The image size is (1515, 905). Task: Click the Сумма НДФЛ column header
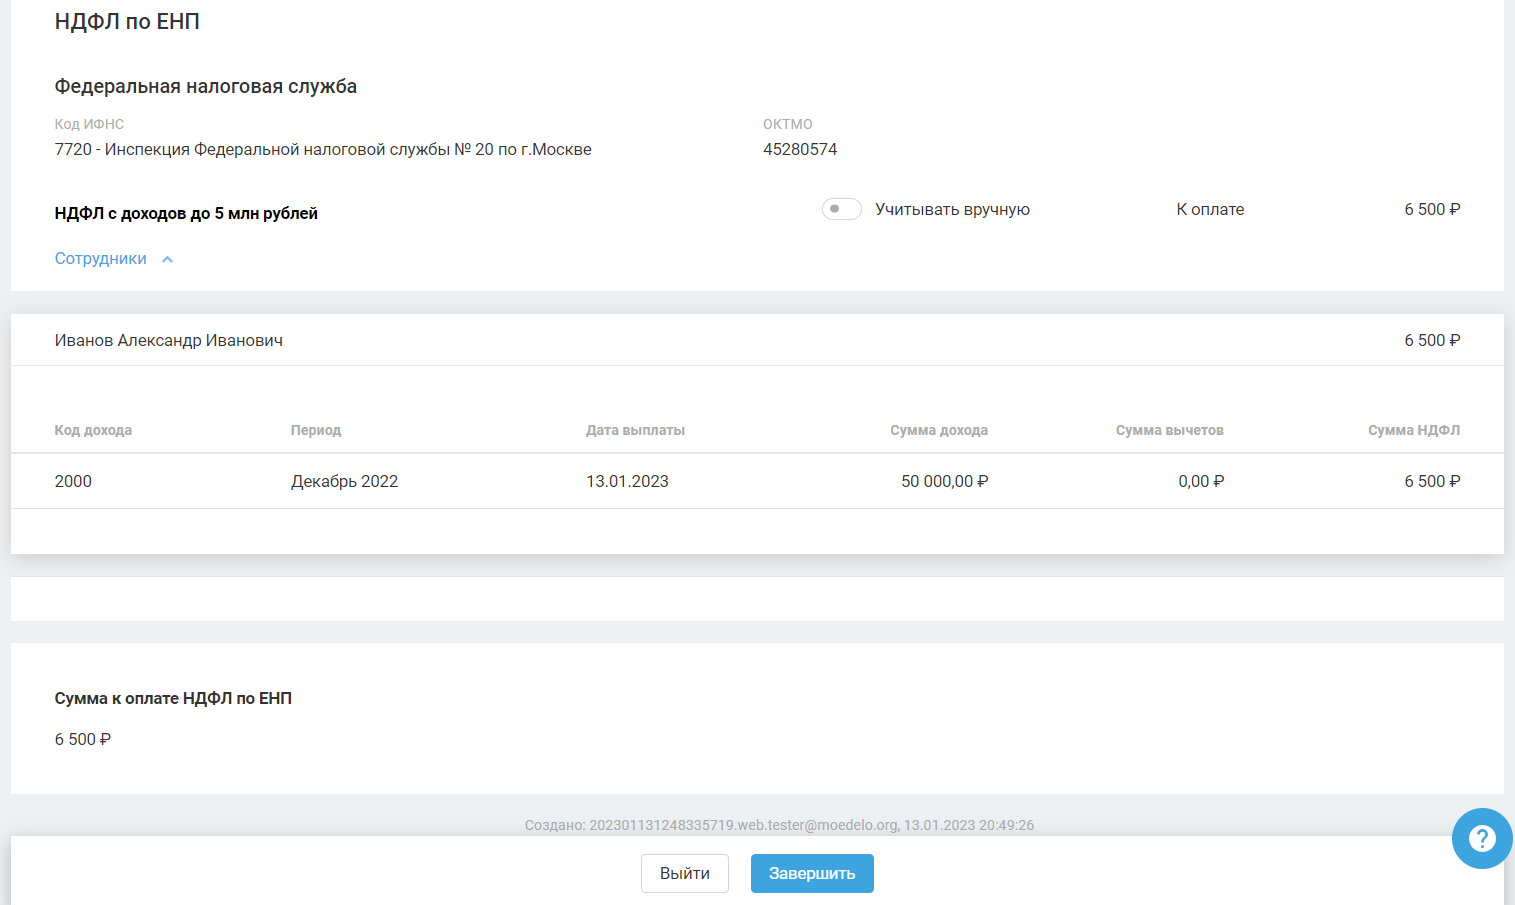[x=1413, y=430]
